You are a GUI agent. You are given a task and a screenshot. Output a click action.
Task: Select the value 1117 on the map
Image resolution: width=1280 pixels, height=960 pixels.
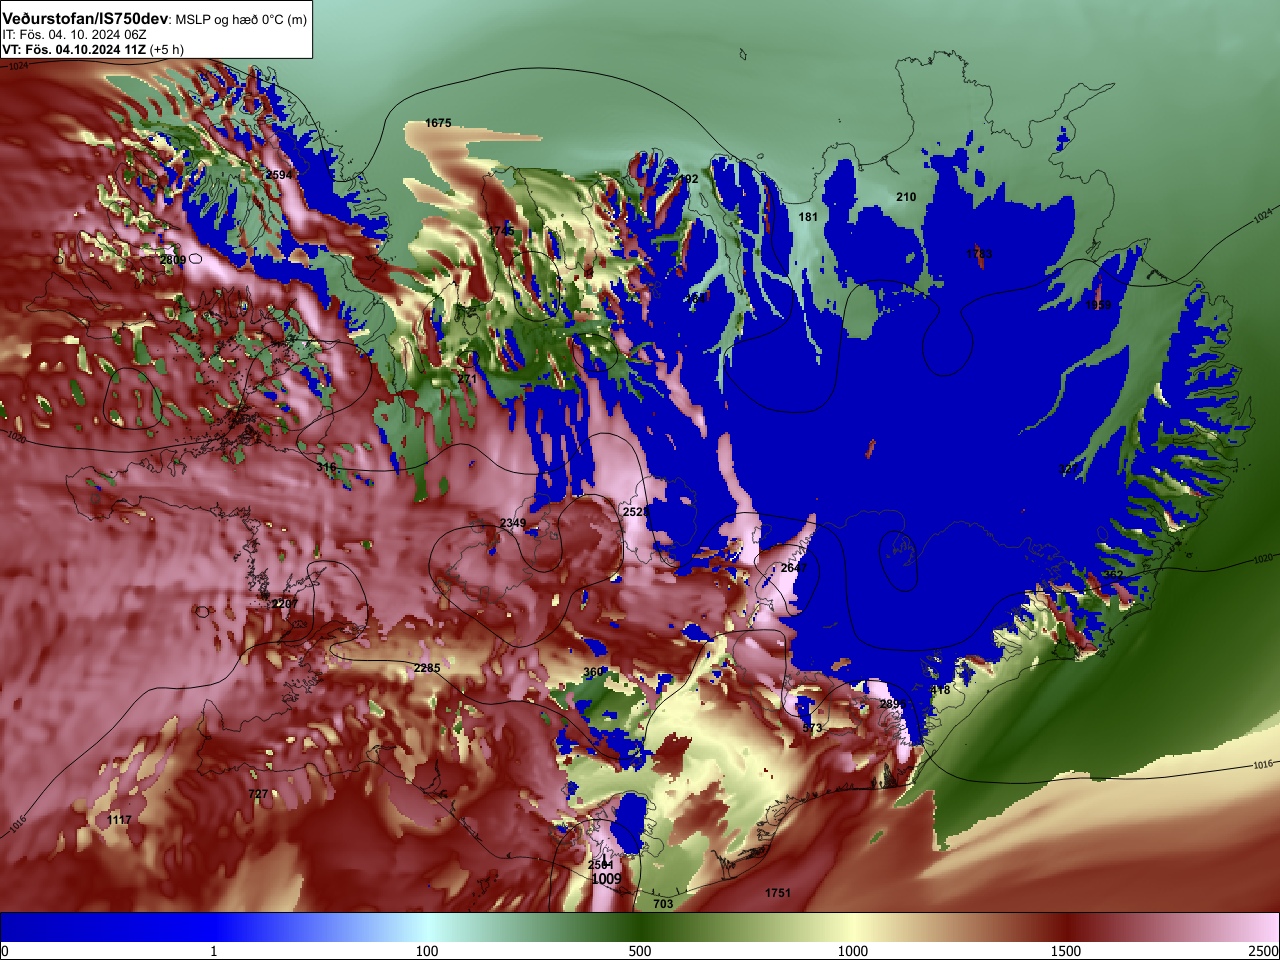tap(119, 820)
